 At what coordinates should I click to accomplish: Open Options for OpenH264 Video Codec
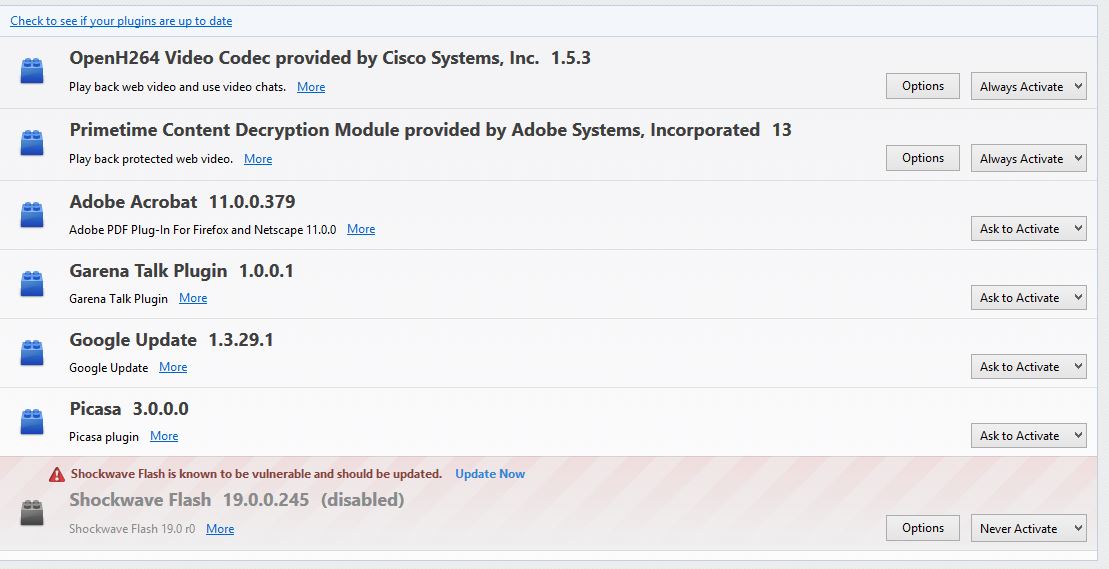tap(923, 86)
